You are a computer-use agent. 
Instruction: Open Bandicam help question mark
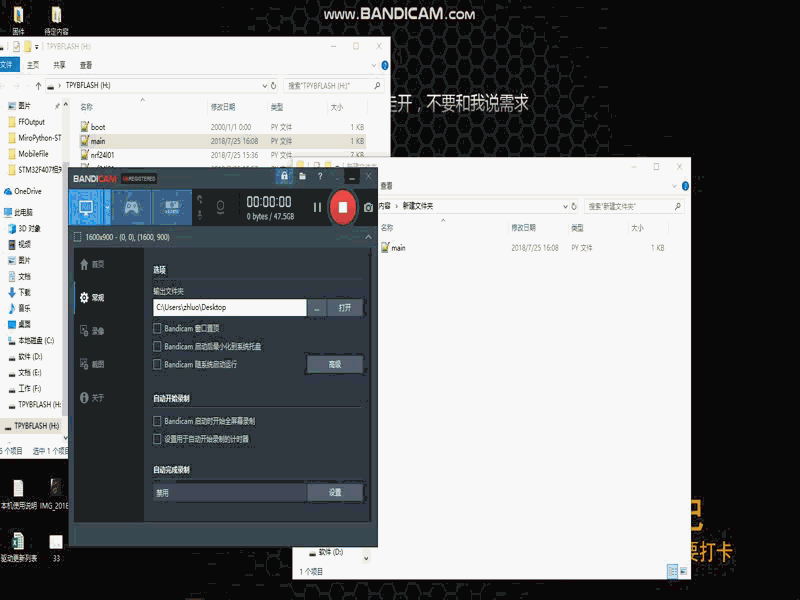click(x=320, y=177)
